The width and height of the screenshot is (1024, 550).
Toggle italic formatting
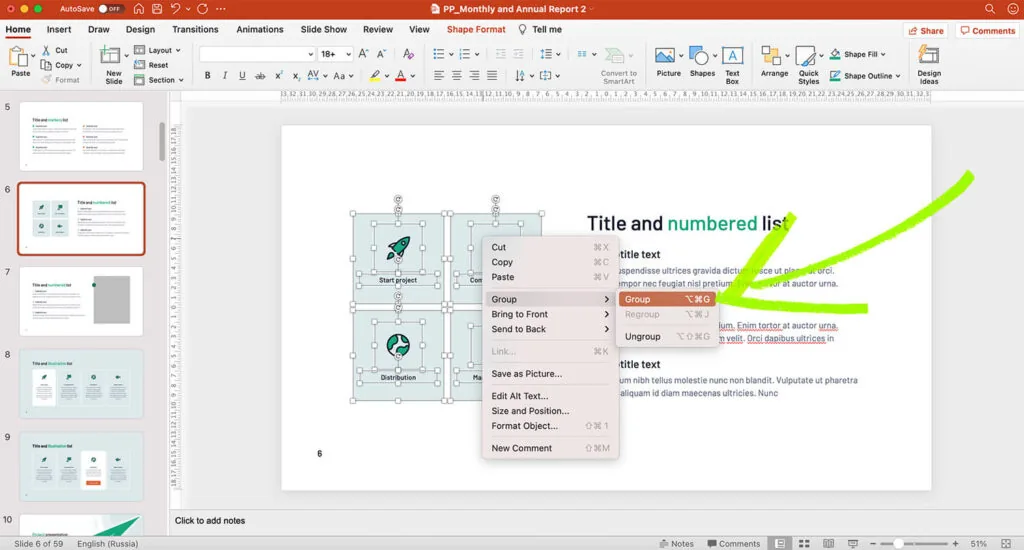pos(225,76)
